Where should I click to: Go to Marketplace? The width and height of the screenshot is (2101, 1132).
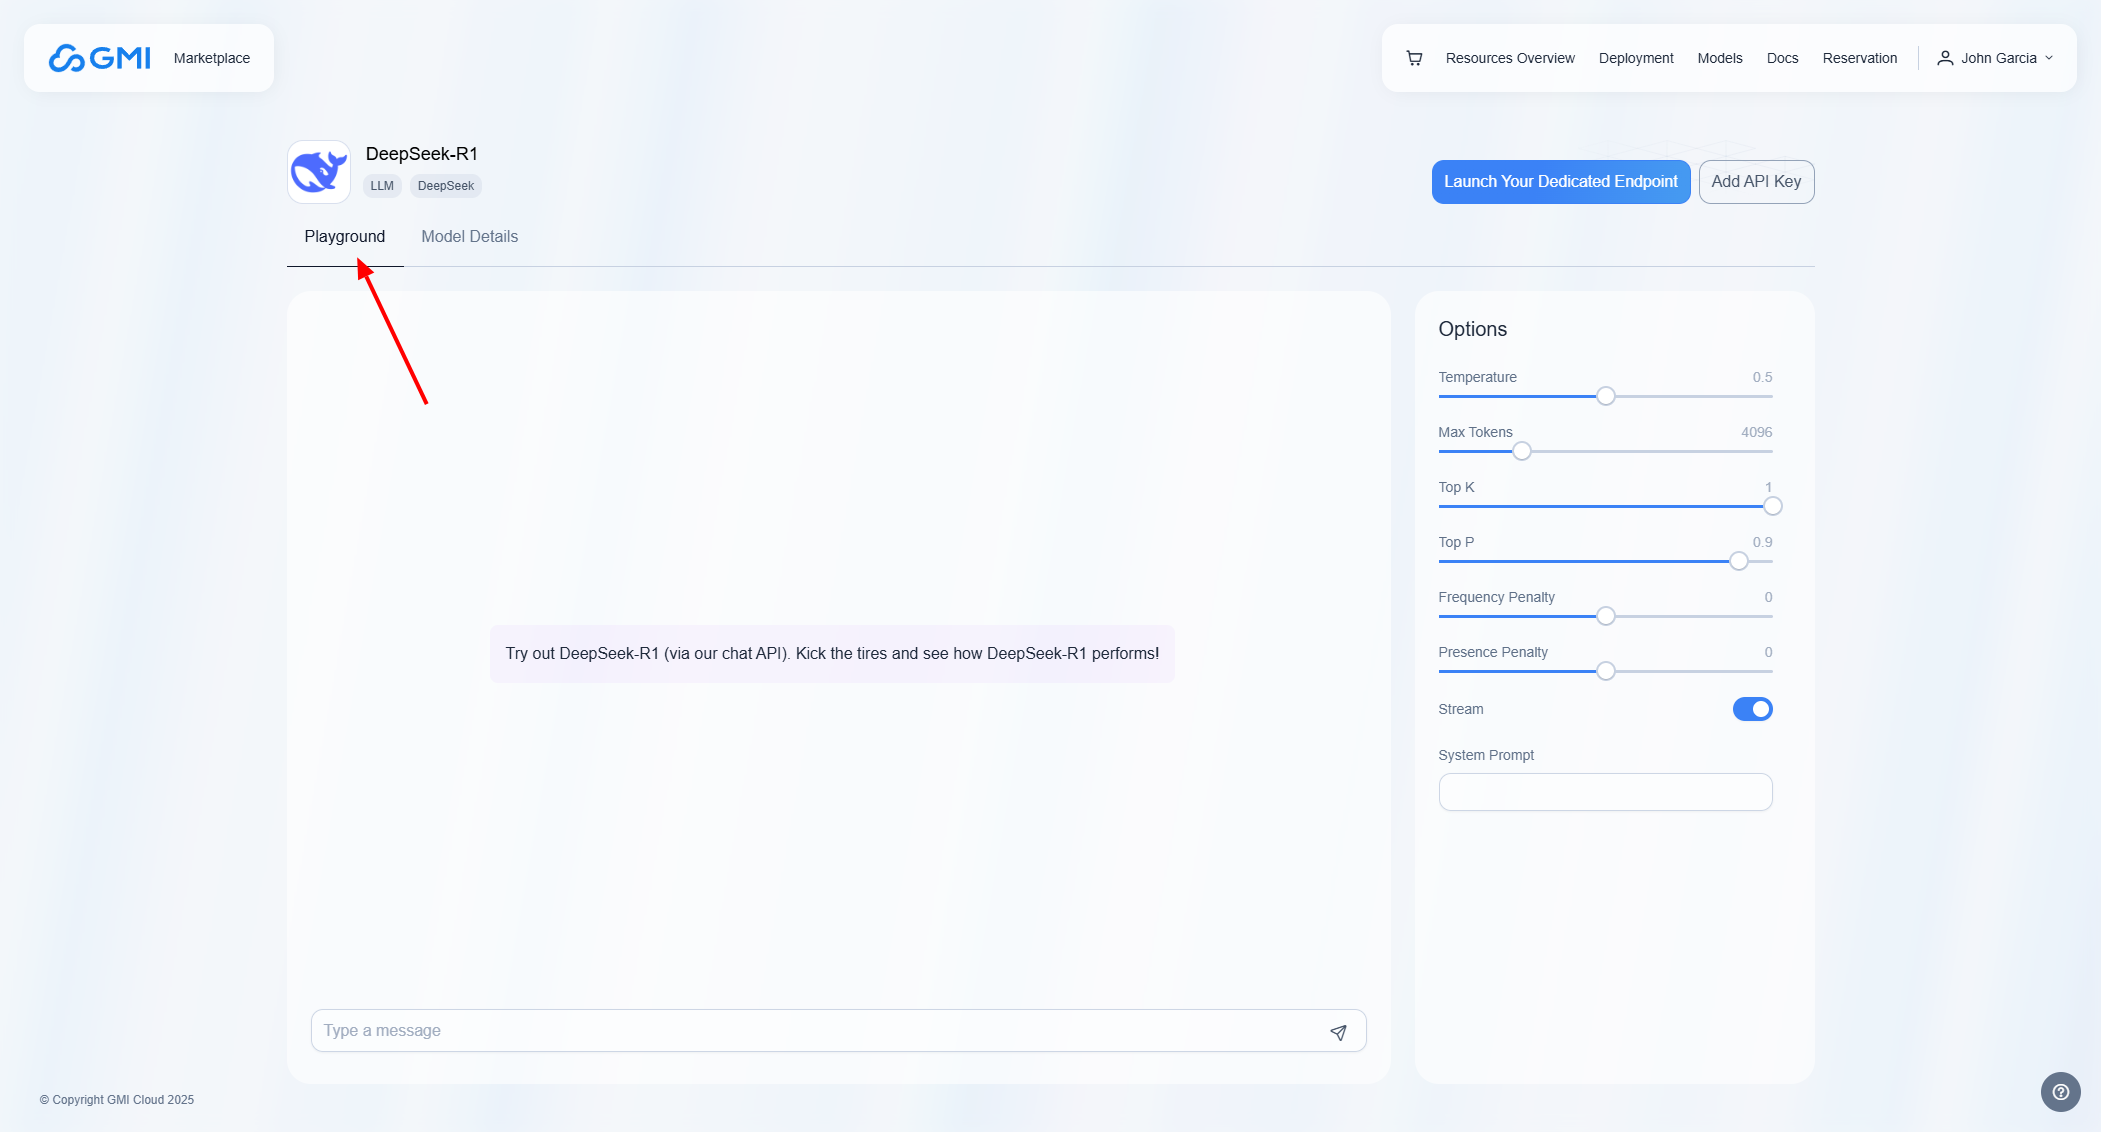212,58
